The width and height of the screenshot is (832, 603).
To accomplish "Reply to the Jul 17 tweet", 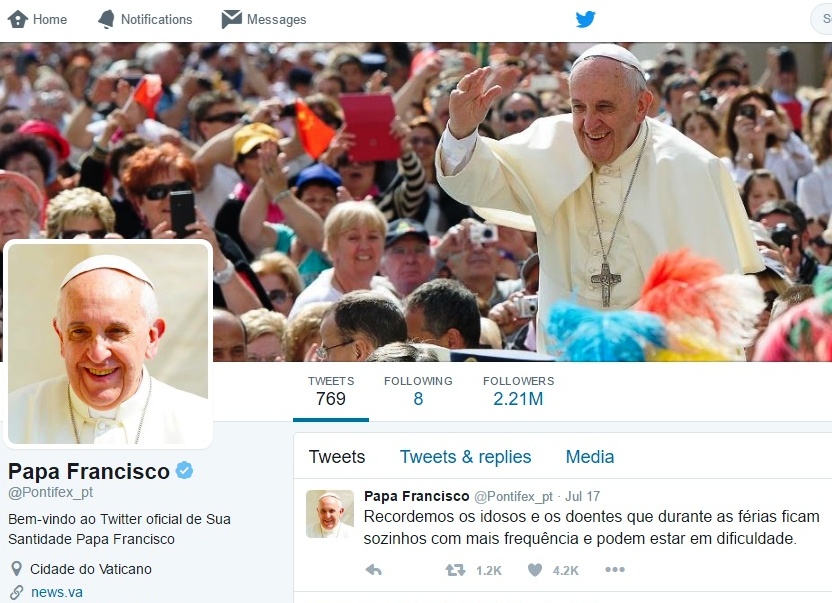I will (374, 570).
